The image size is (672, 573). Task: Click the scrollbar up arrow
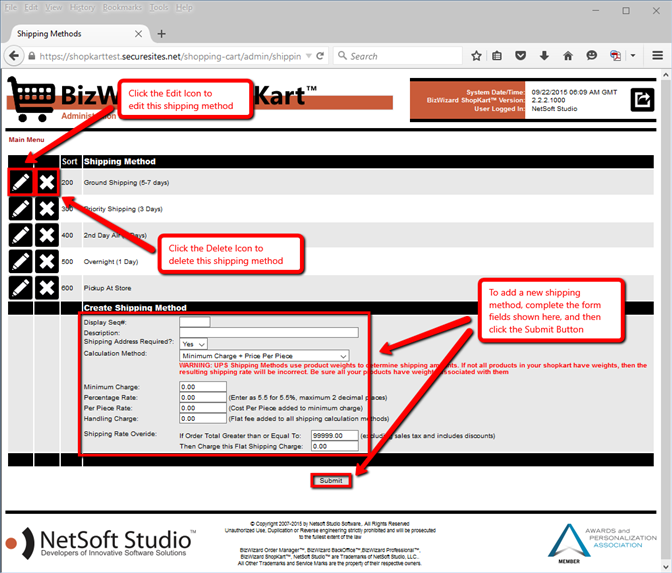click(x=666, y=75)
